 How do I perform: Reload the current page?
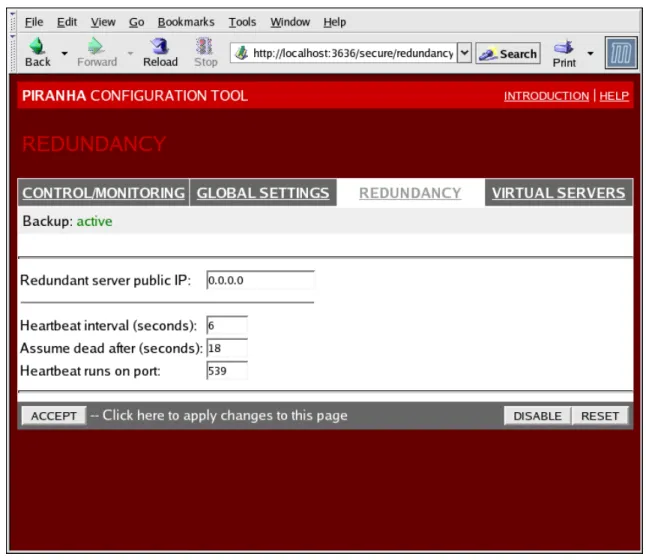[x=160, y=52]
